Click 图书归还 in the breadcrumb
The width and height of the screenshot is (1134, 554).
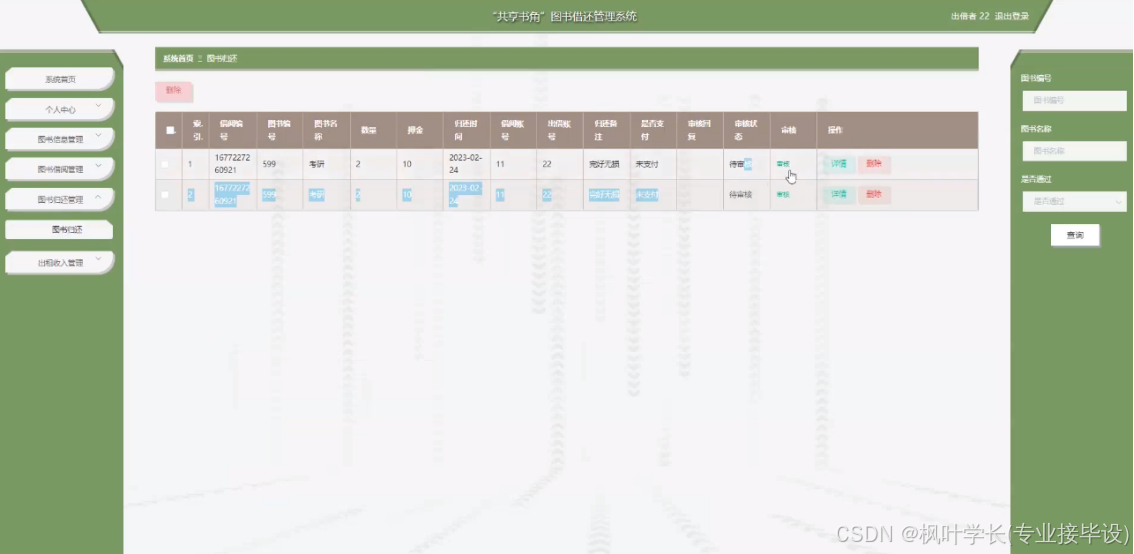coord(221,59)
